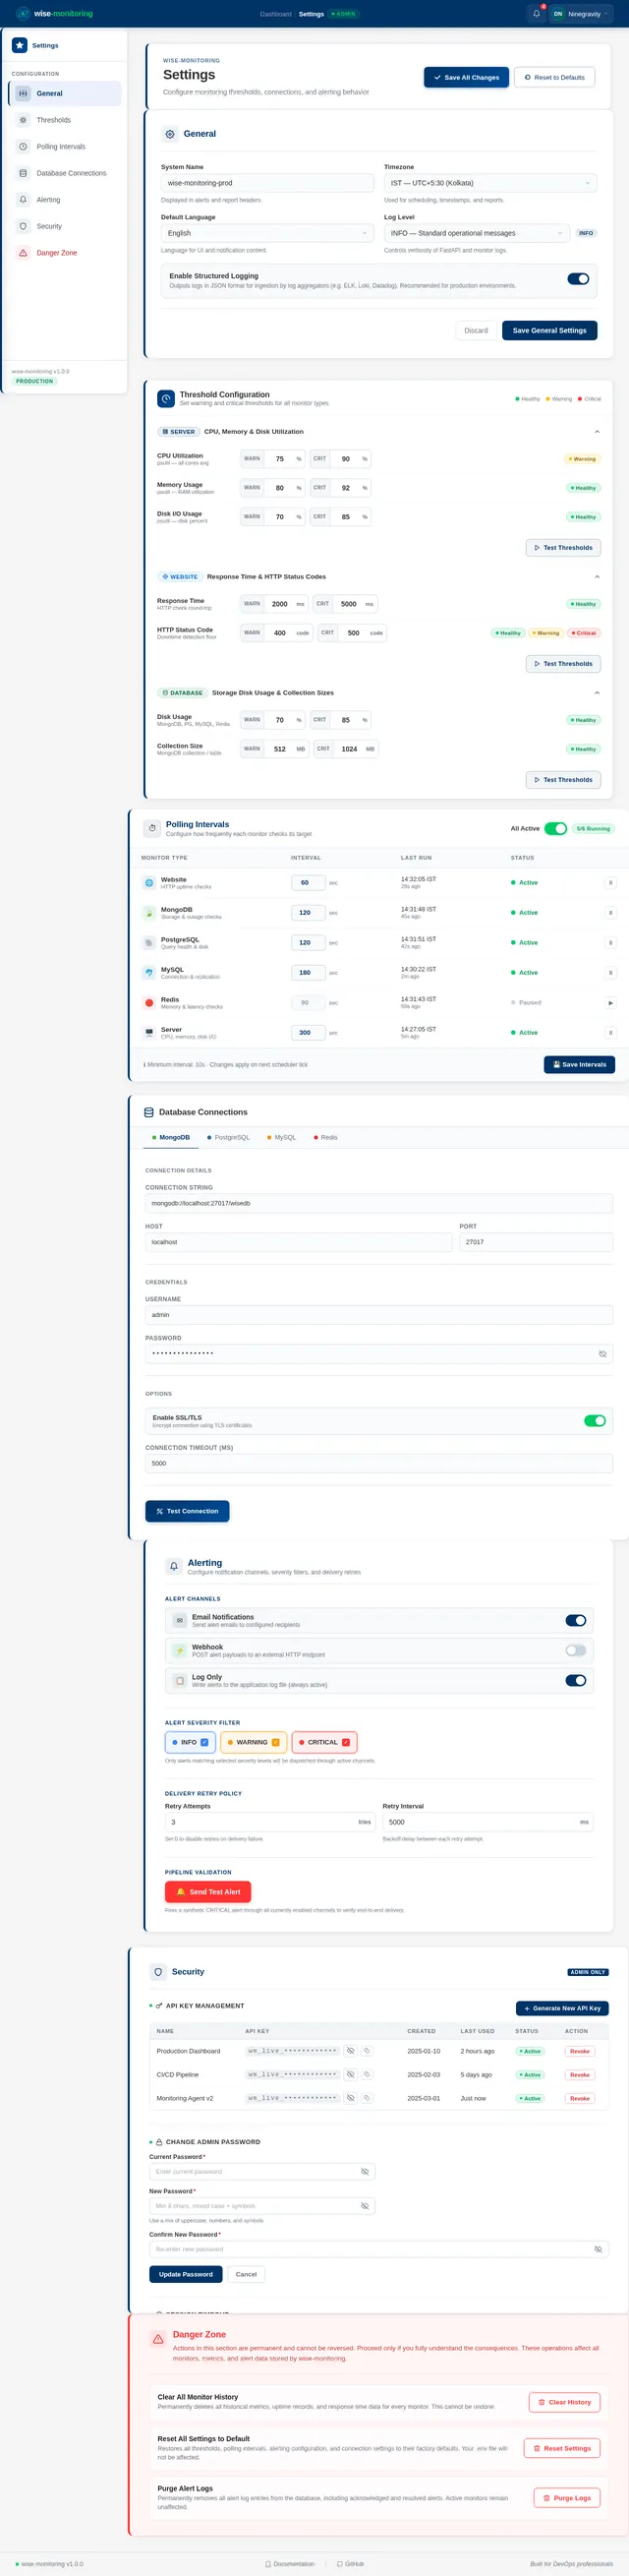Toggle the Enable SSL/TLS switch
This screenshot has height=2576, width=629.
[x=594, y=1421]
